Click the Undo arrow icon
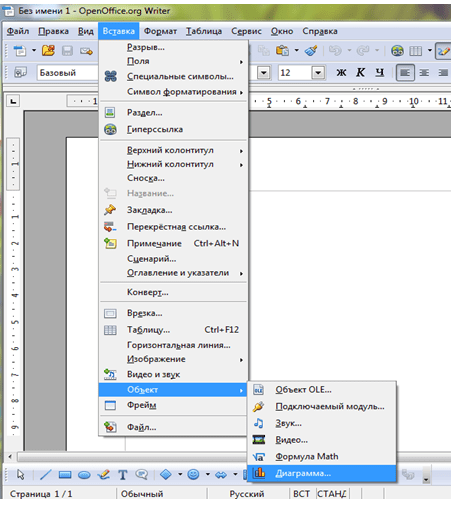 pos(335,51)
